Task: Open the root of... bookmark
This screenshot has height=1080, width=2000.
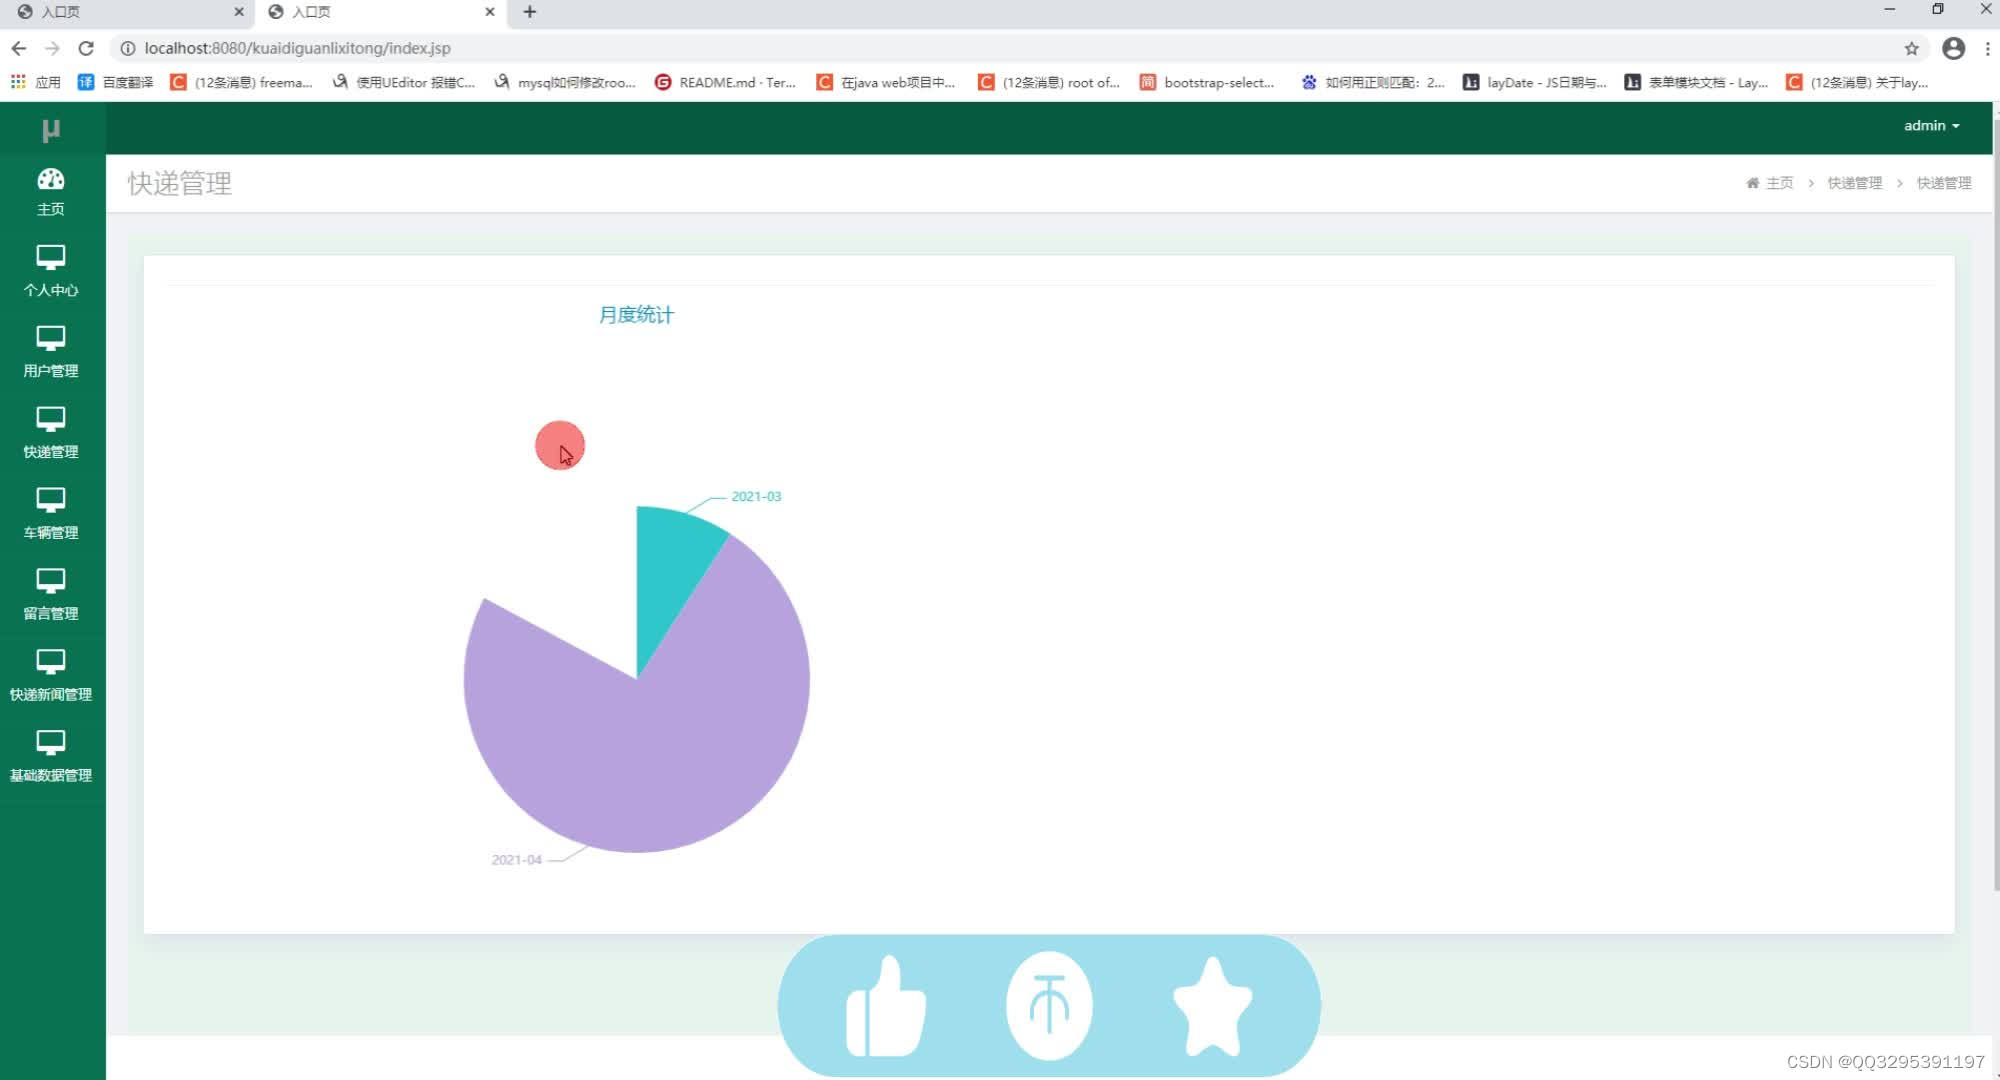Action: tap(1049, 82)
